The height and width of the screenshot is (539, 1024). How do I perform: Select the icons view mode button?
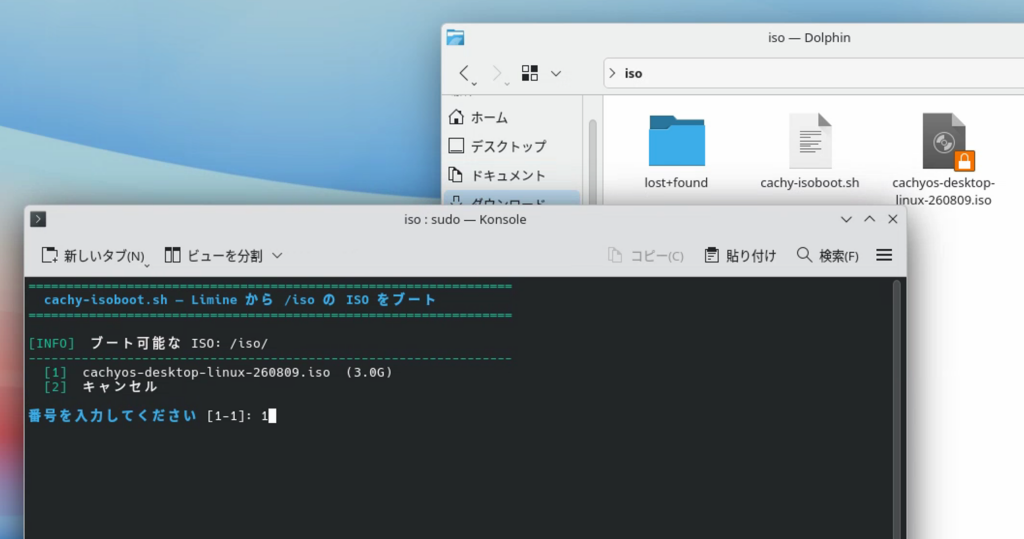(x=530, y=73)
